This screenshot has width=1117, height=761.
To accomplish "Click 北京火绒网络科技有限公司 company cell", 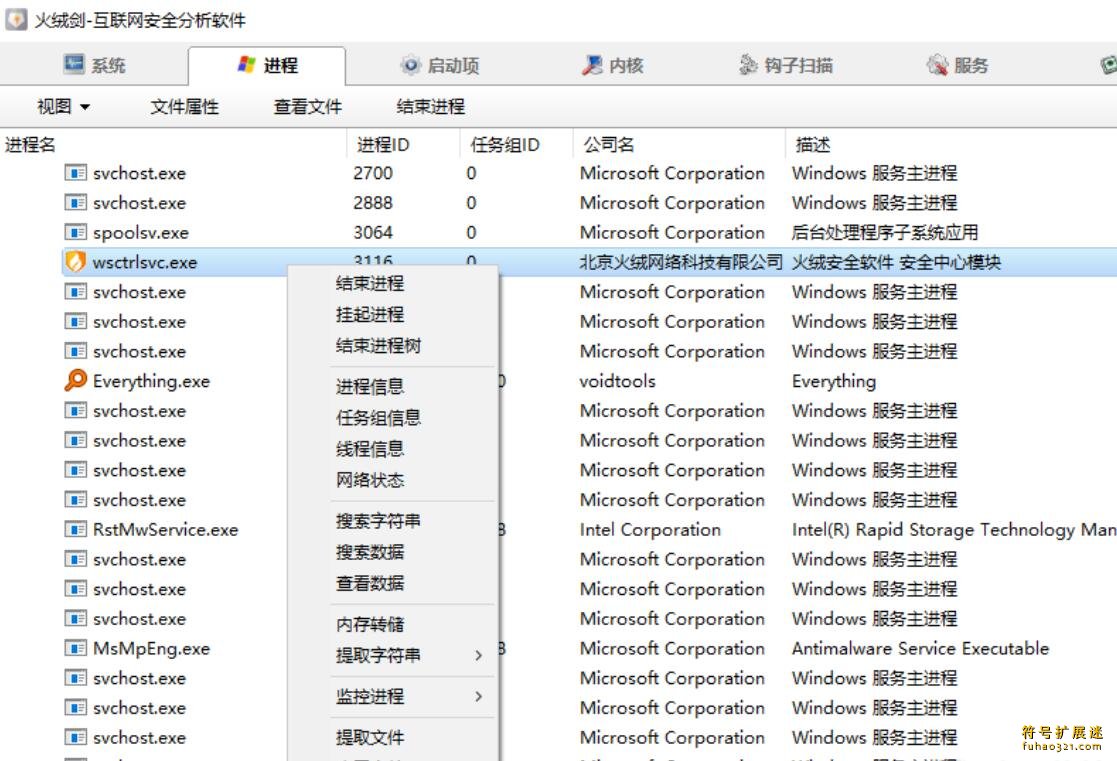I will click(x=681, y=262).
